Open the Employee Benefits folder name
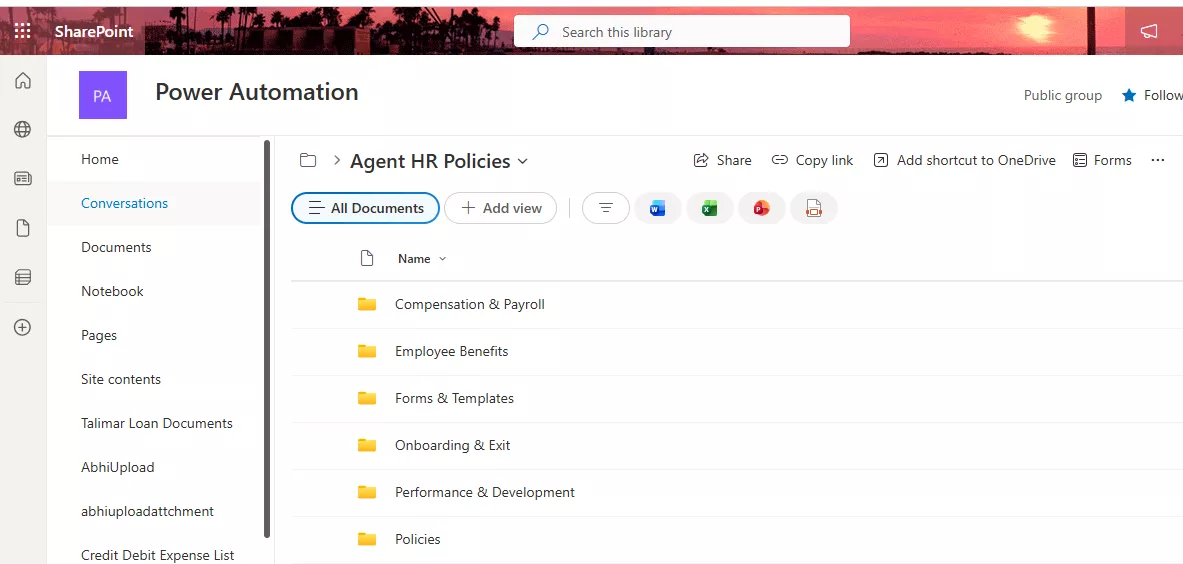The height and width of the screenshot is (564, 1183). 452,351
